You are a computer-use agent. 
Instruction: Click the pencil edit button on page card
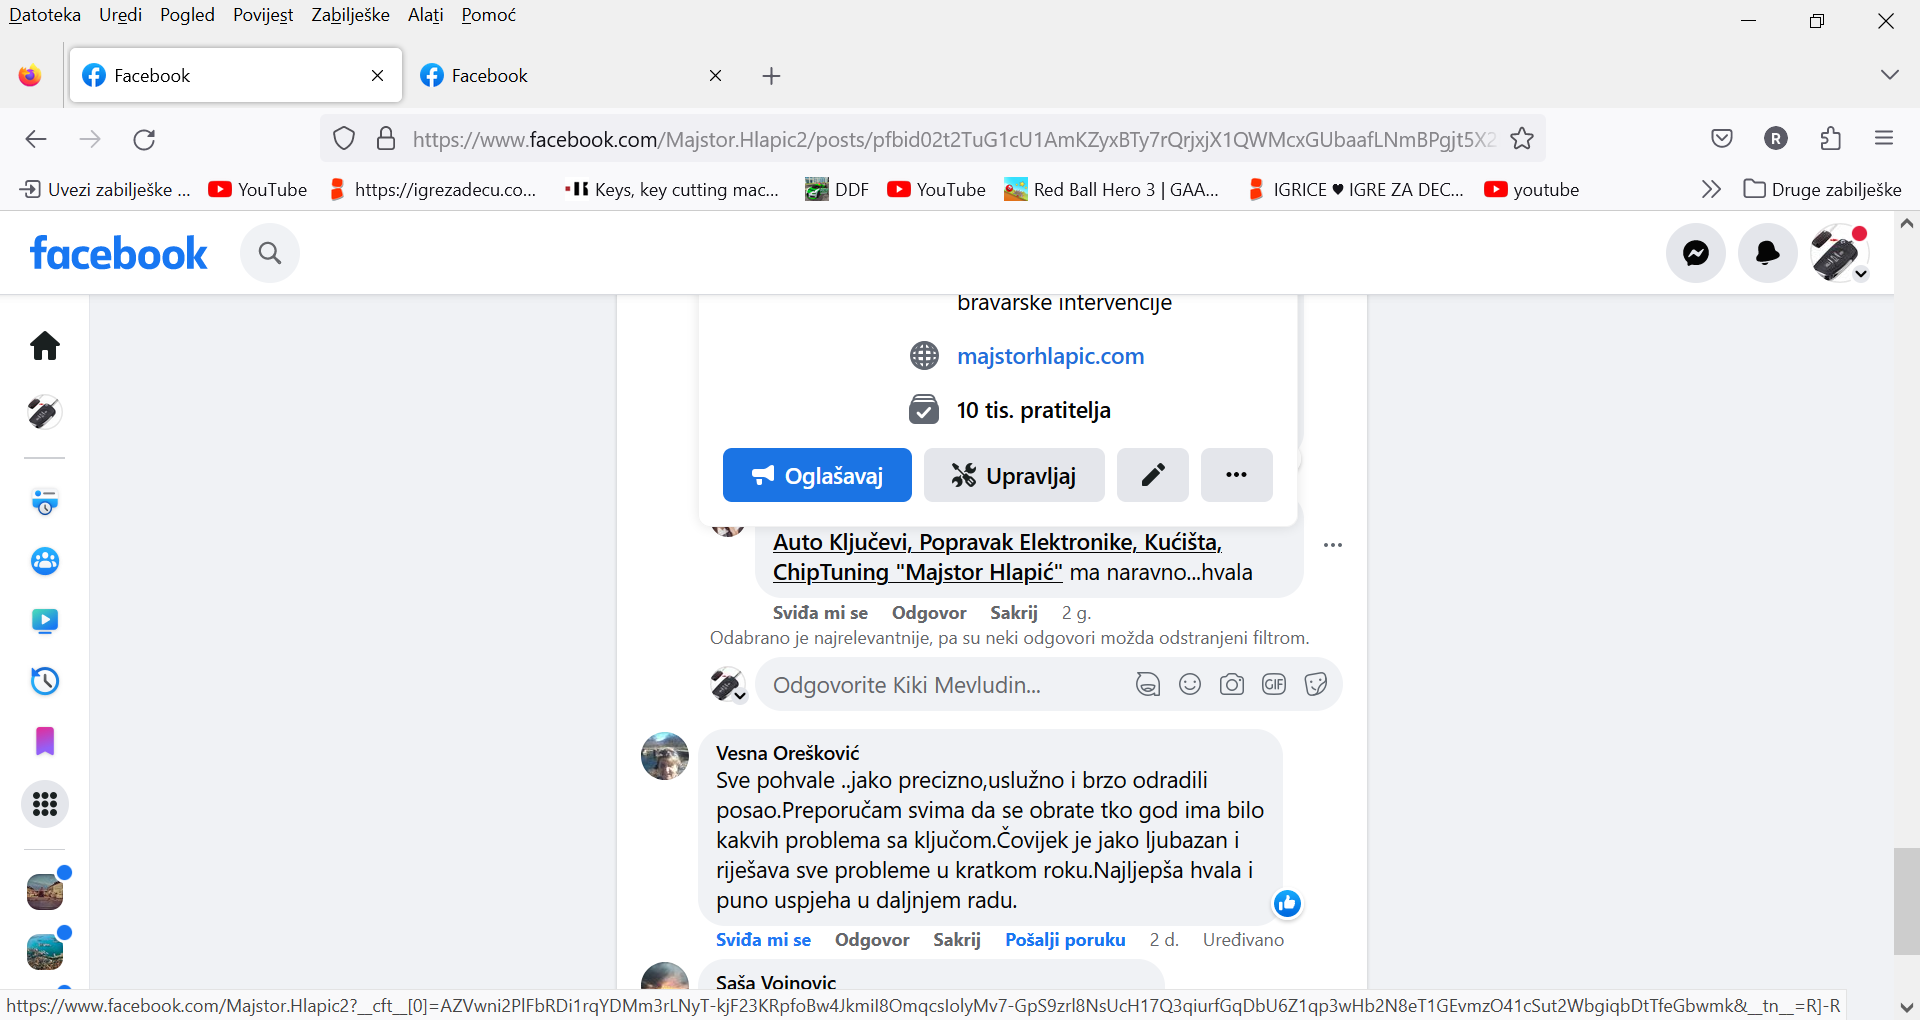(x=1153, y=475)
